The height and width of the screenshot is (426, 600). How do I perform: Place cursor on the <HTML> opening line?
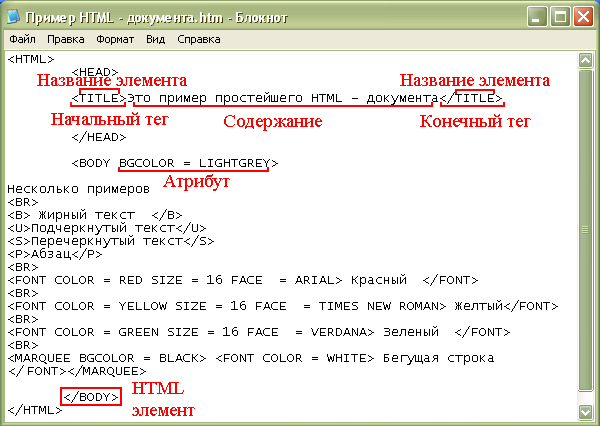pos(31,59)
